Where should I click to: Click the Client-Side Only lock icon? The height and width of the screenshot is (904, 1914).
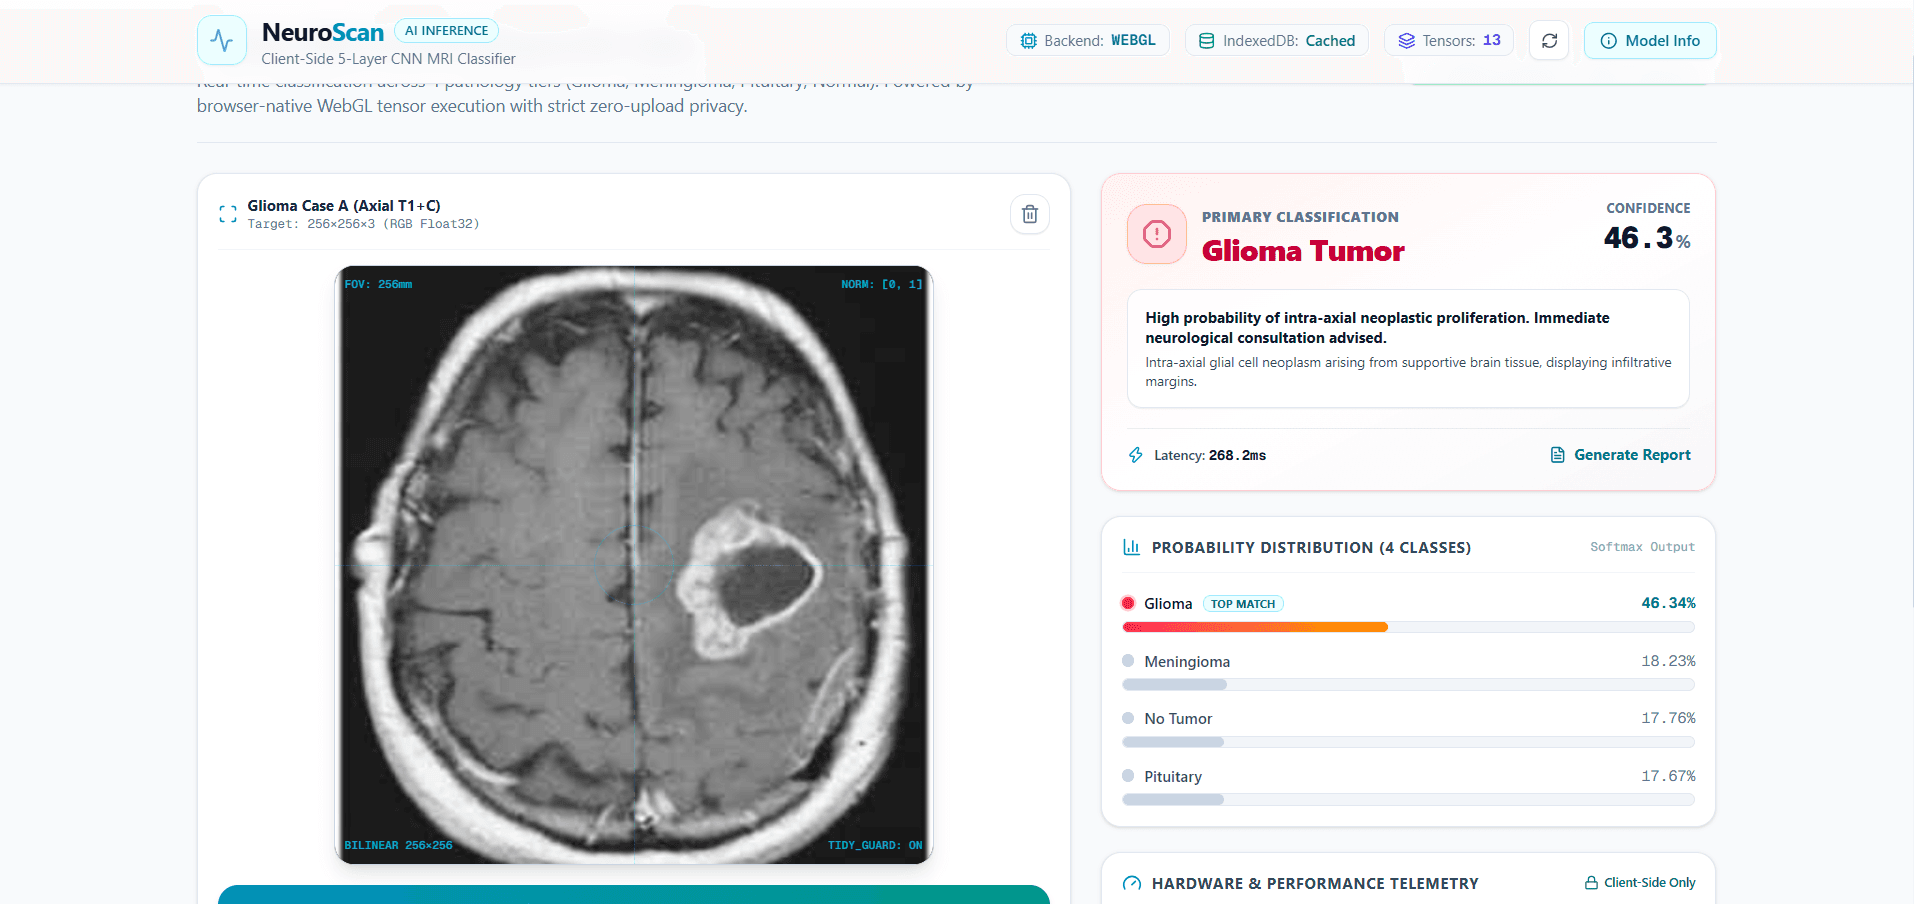pos(1591,883)
